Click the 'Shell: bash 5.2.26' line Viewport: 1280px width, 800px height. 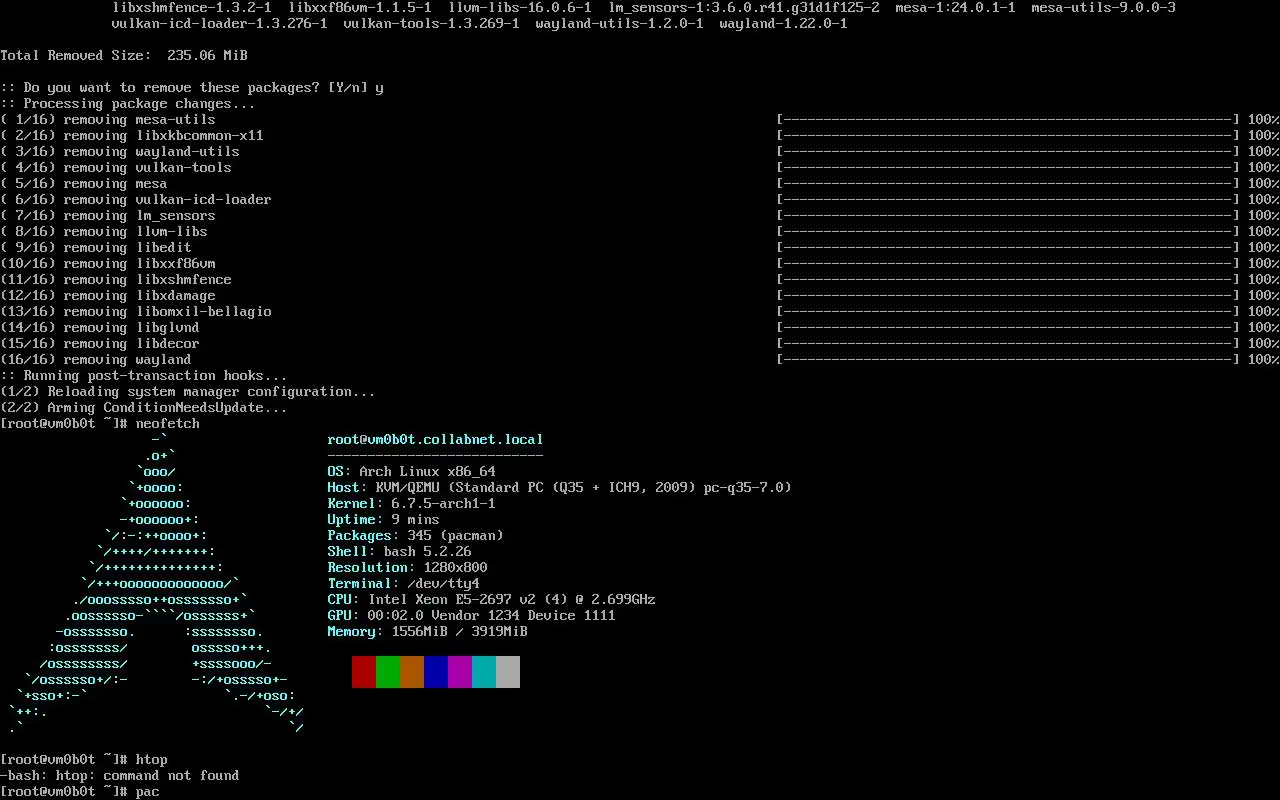pyautogui.click(x=399, y=552)
